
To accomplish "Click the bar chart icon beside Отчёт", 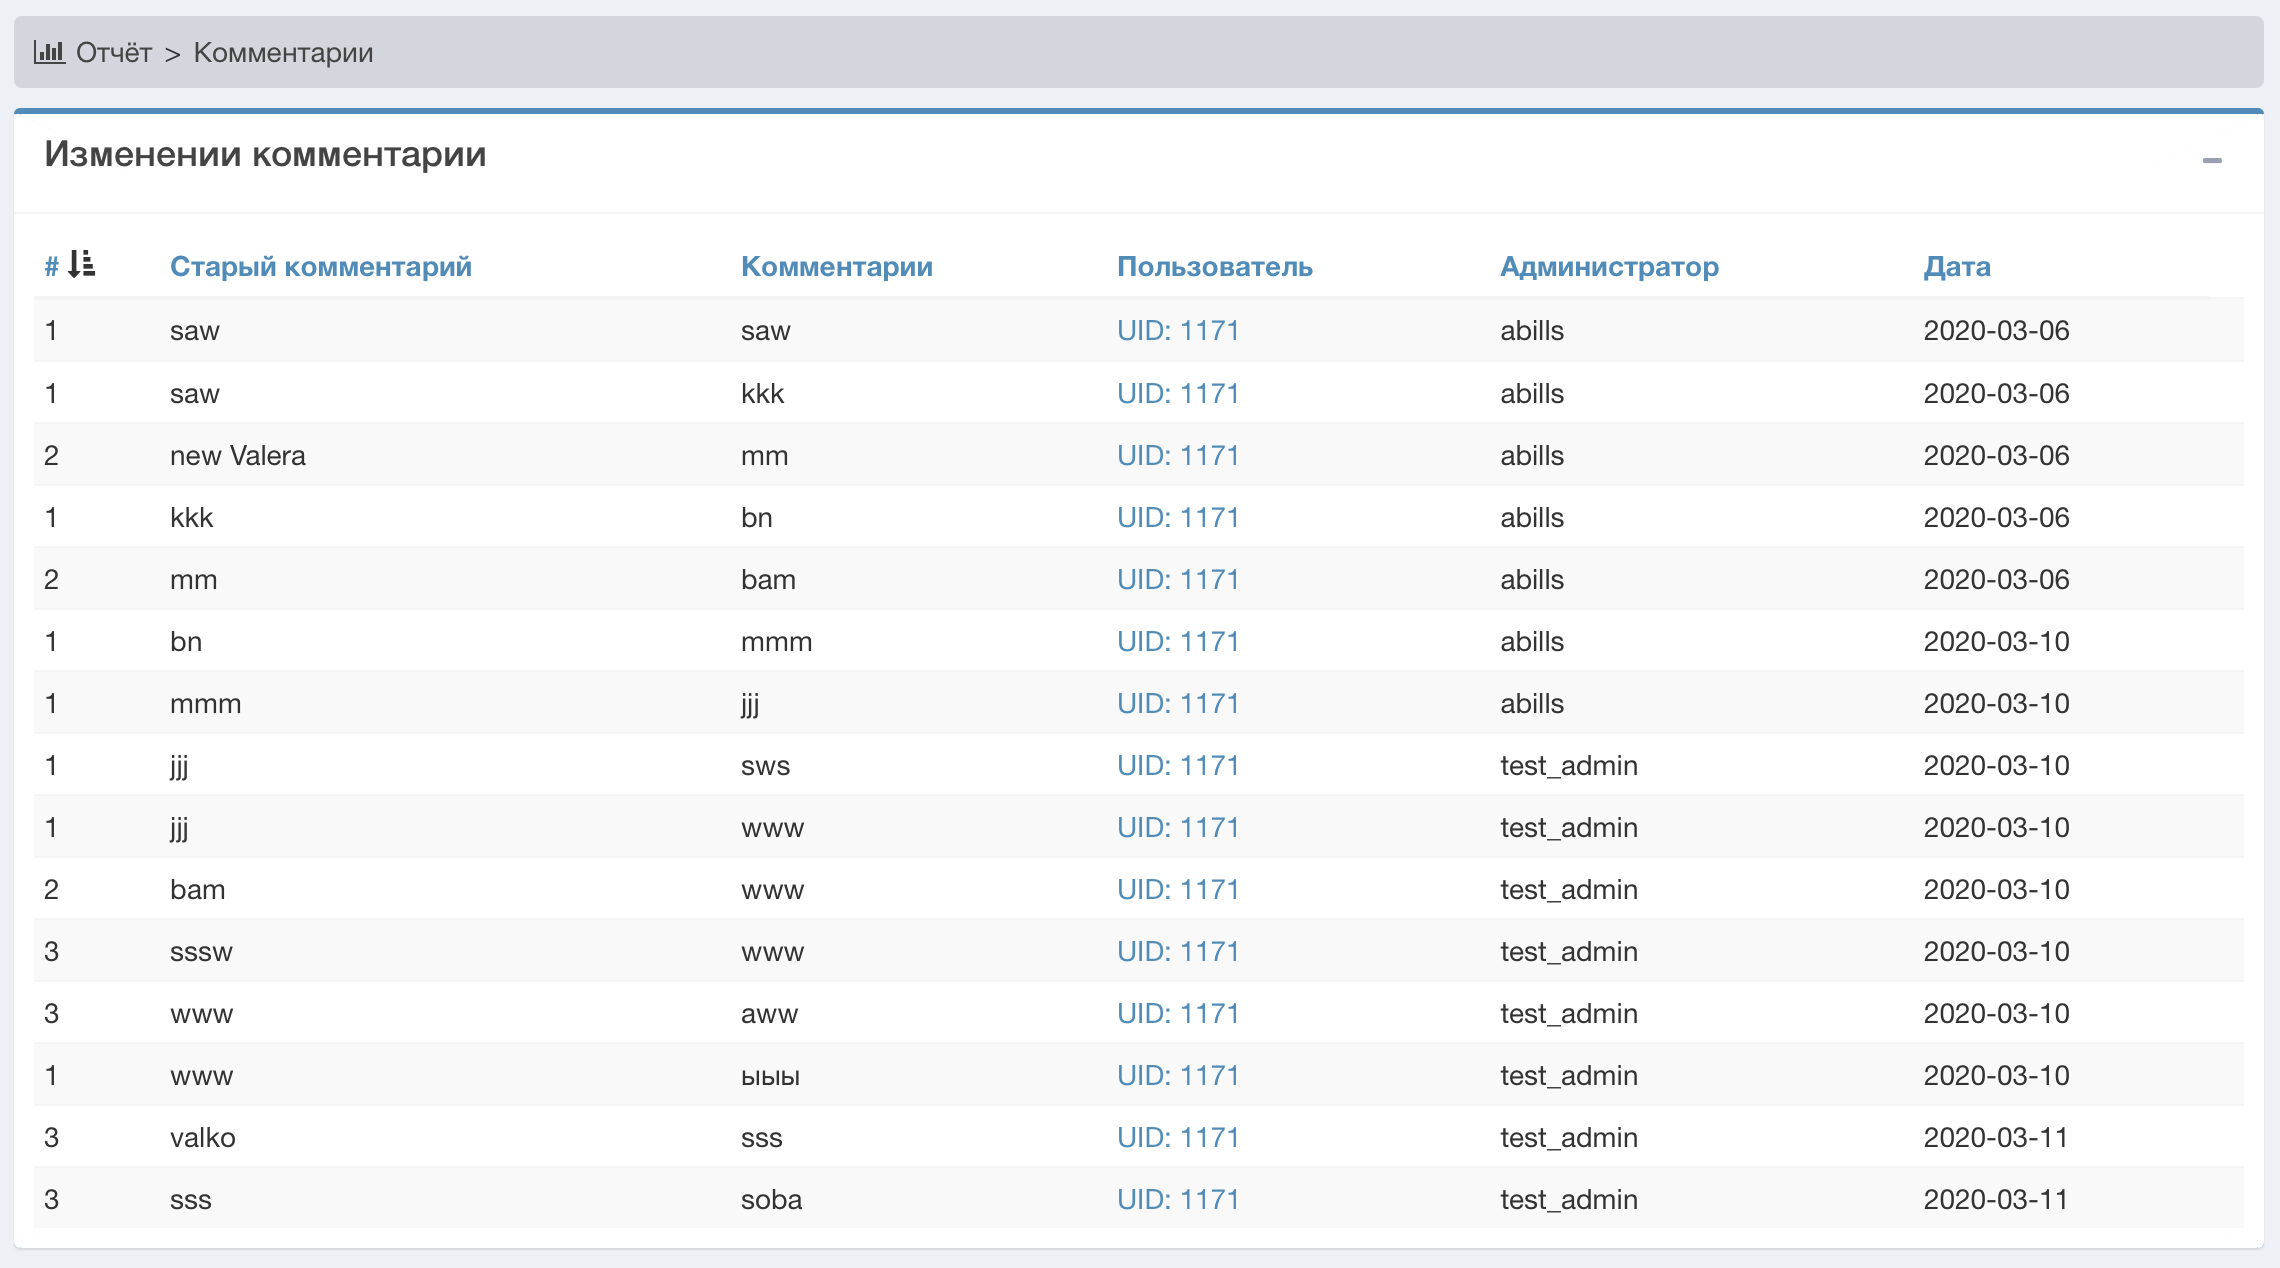I will [x=48, y=52].
